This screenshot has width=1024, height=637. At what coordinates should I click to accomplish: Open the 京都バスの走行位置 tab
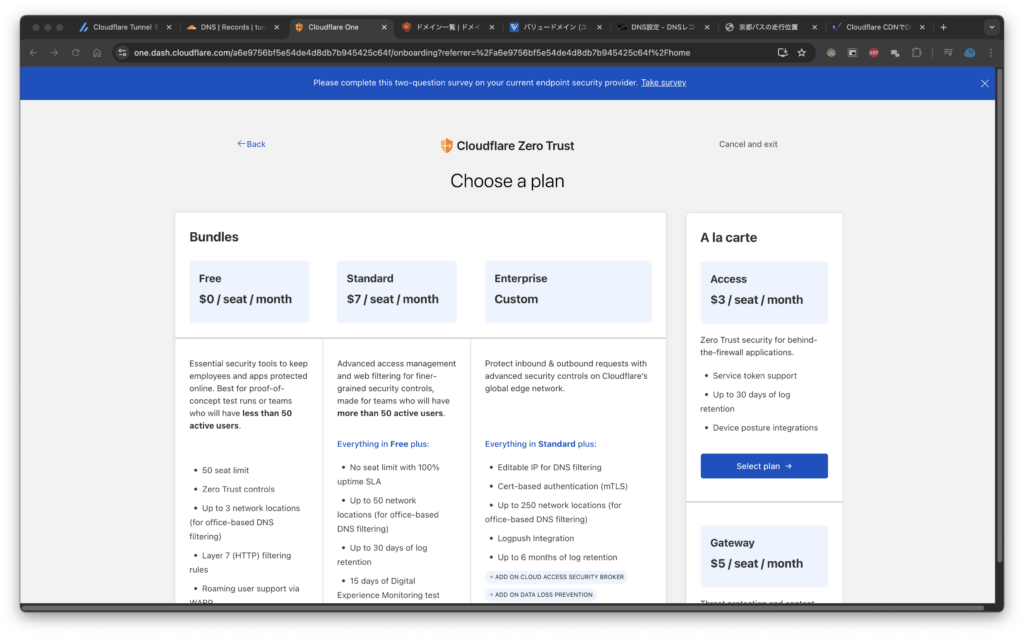[x=769, y=27]
